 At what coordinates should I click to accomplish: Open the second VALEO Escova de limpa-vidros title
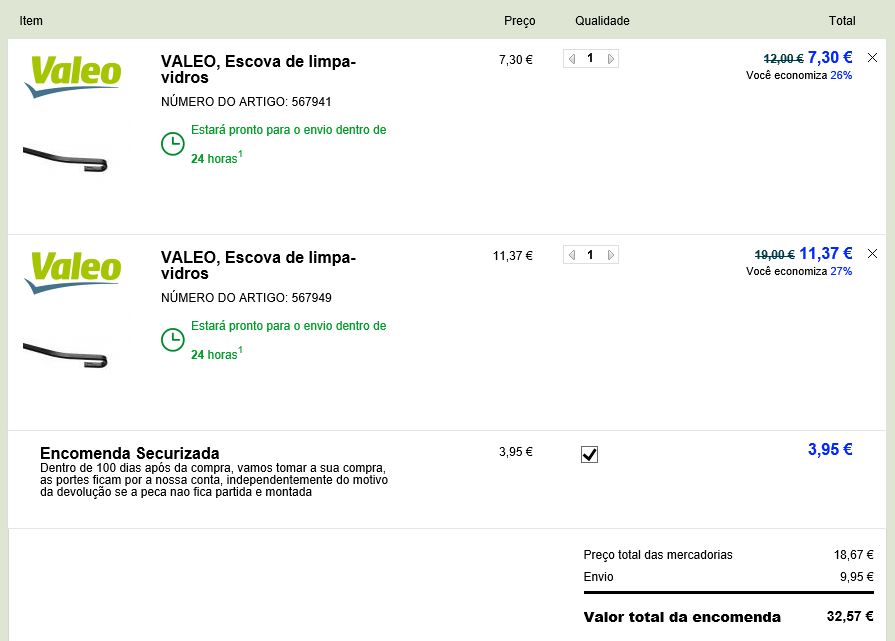[258, 265]
